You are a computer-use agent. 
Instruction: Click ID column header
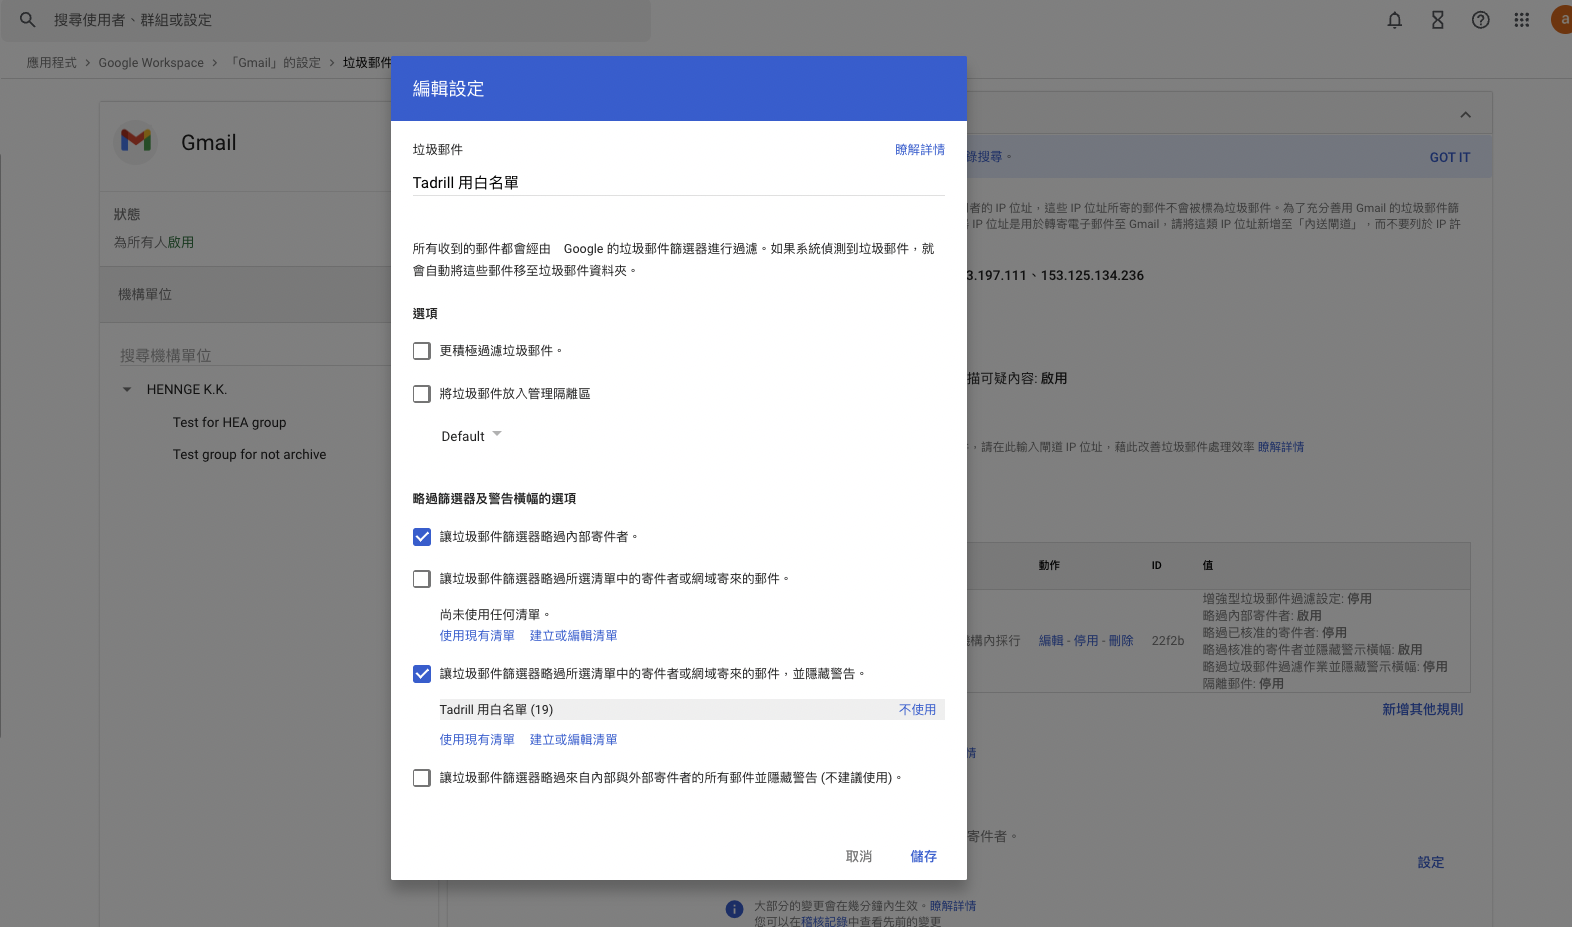1156,566
